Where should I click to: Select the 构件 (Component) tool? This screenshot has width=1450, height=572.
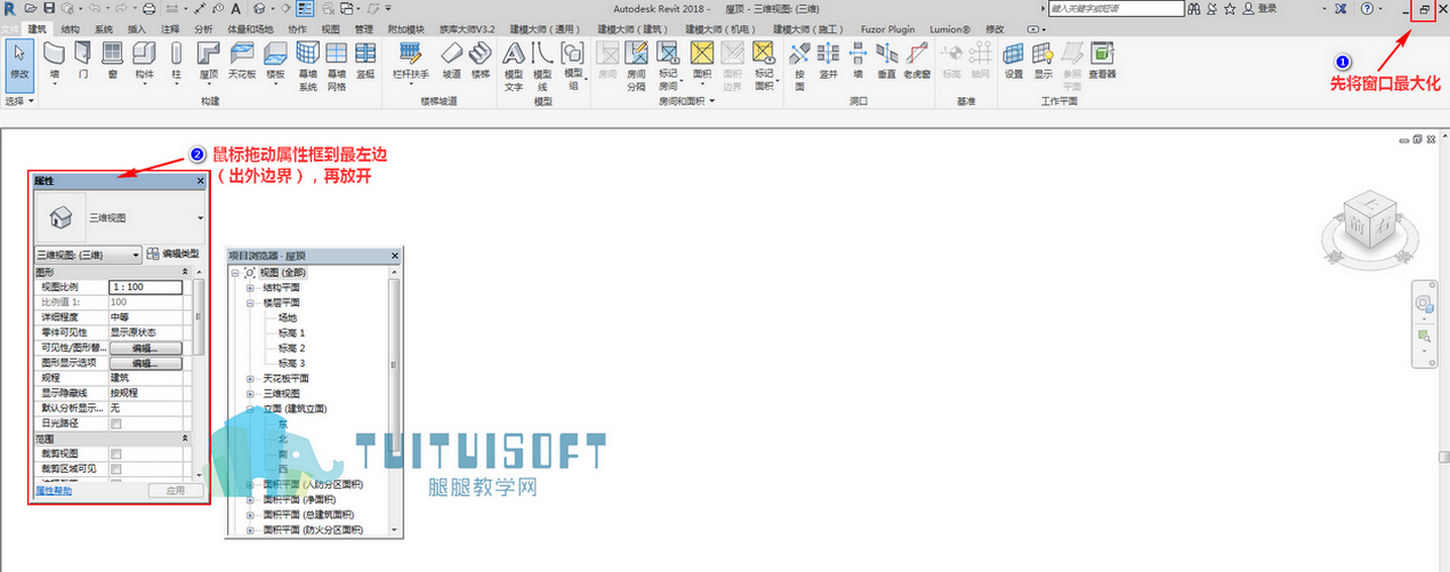[x=145, y=61]
